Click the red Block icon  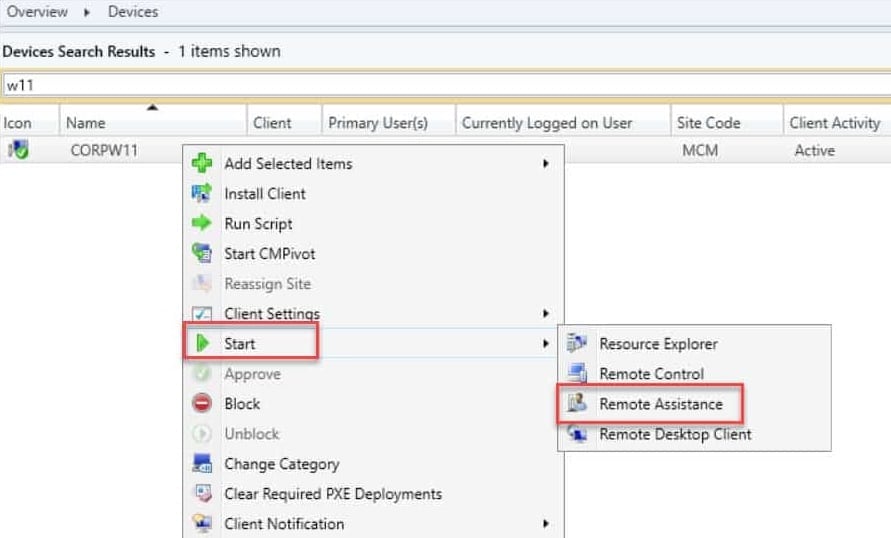point(202,403)
